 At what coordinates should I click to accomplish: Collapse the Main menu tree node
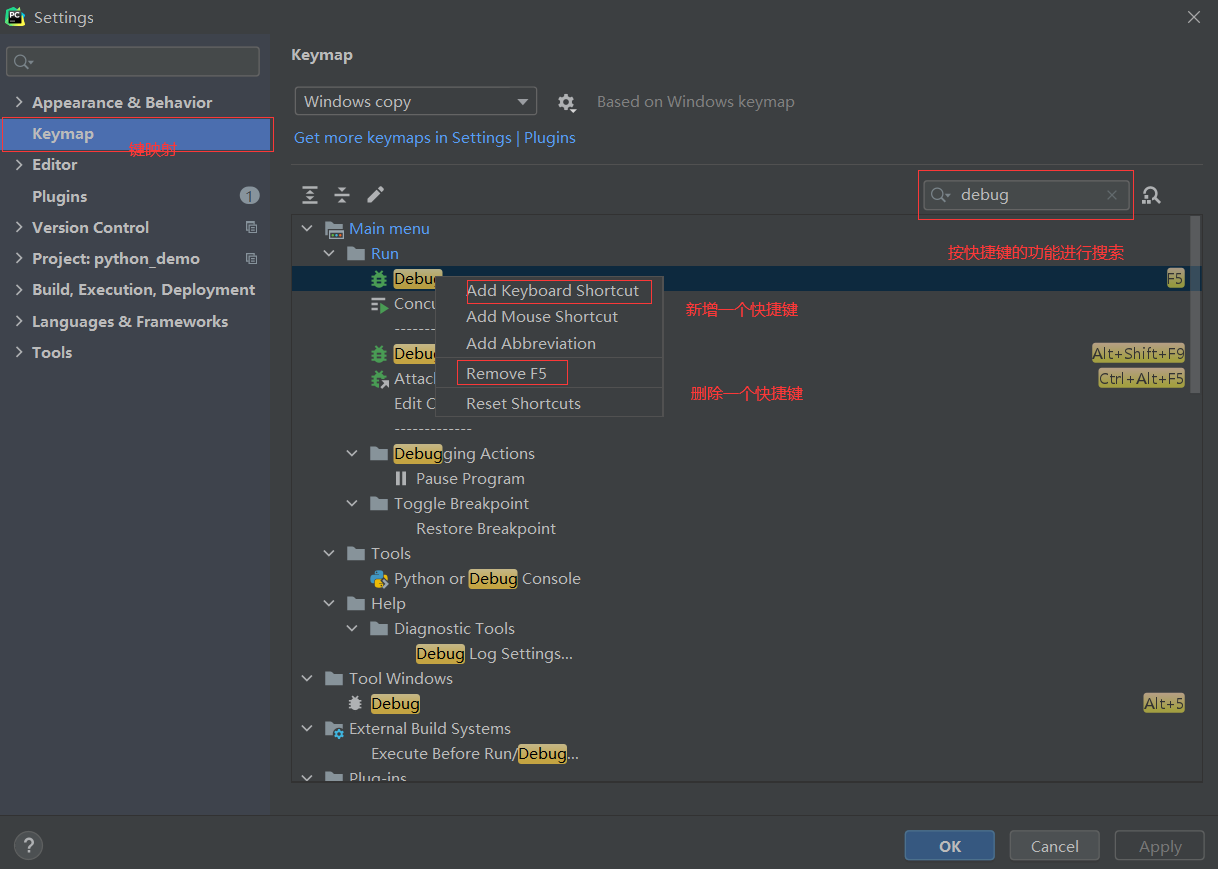[308, 229]
